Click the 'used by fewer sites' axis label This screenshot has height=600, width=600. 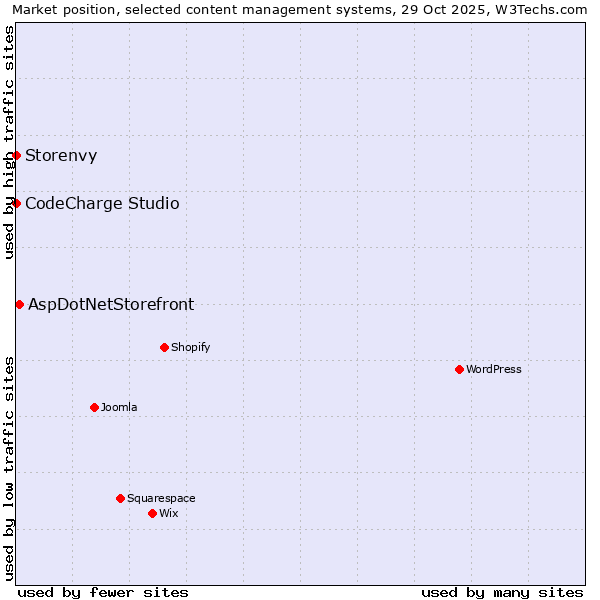click(x=103, y=592)
